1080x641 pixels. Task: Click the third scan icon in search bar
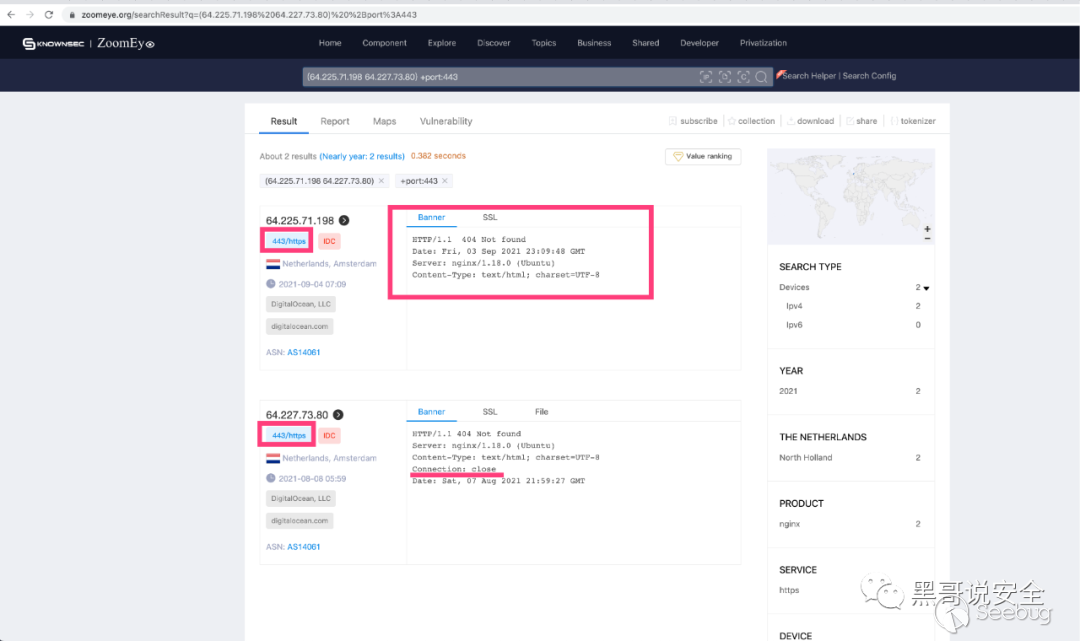coord(743,77)
